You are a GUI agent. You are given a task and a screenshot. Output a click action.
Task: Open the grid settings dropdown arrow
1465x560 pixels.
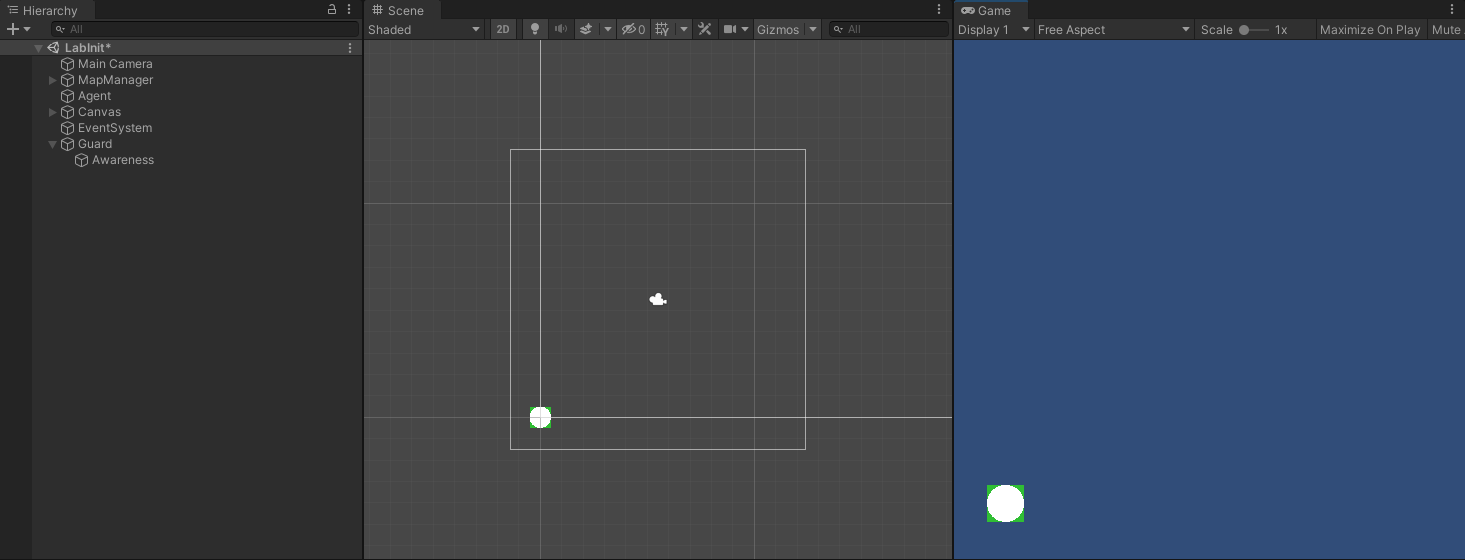pyautogui.click(x=684, y=29)
